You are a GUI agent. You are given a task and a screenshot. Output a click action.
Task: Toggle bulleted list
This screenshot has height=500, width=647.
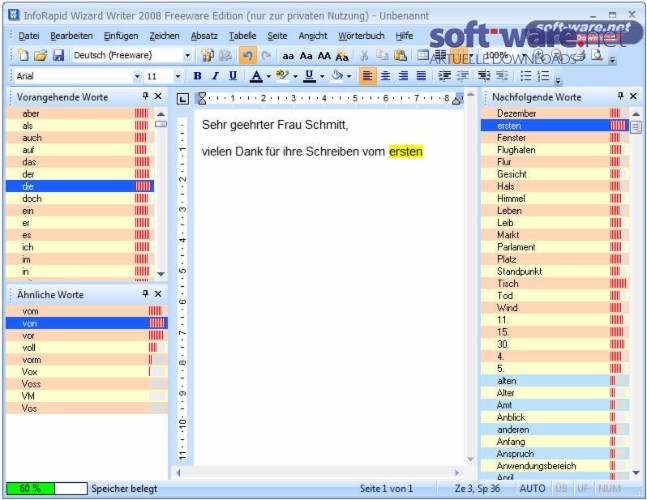[525, 76]
